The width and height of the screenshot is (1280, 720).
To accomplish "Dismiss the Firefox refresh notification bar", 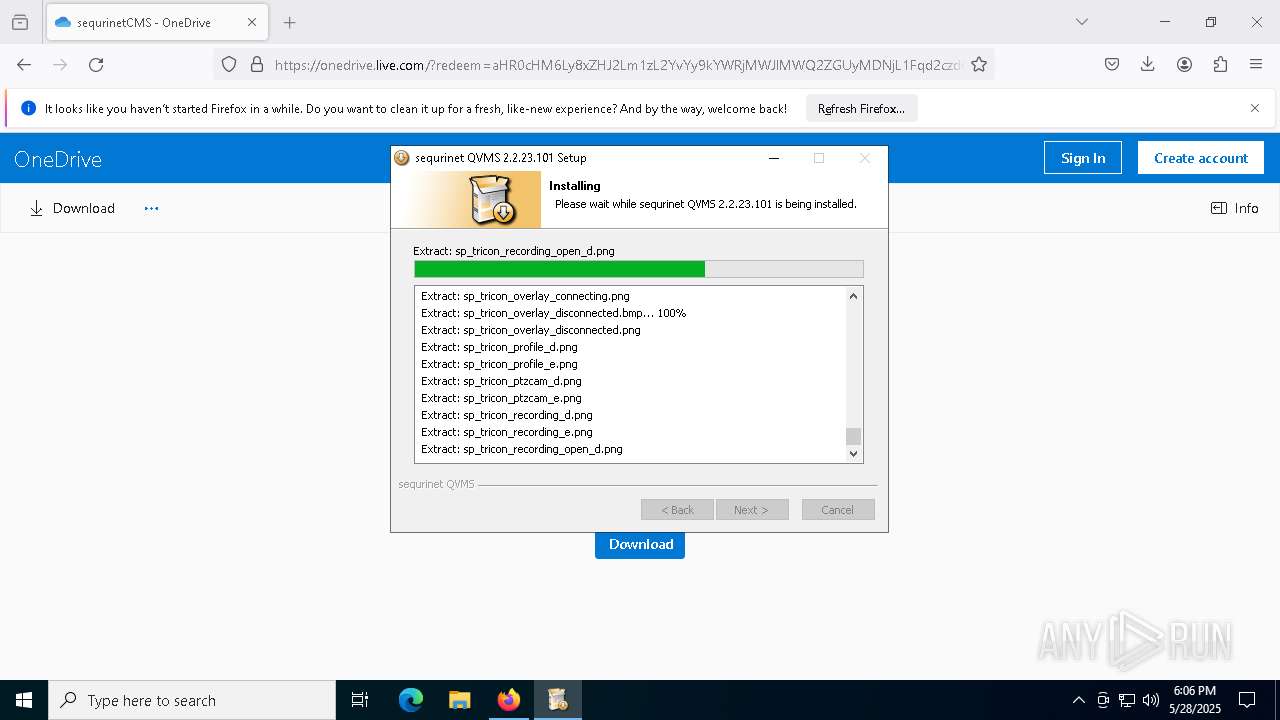I will click(x=1255, y=108).
